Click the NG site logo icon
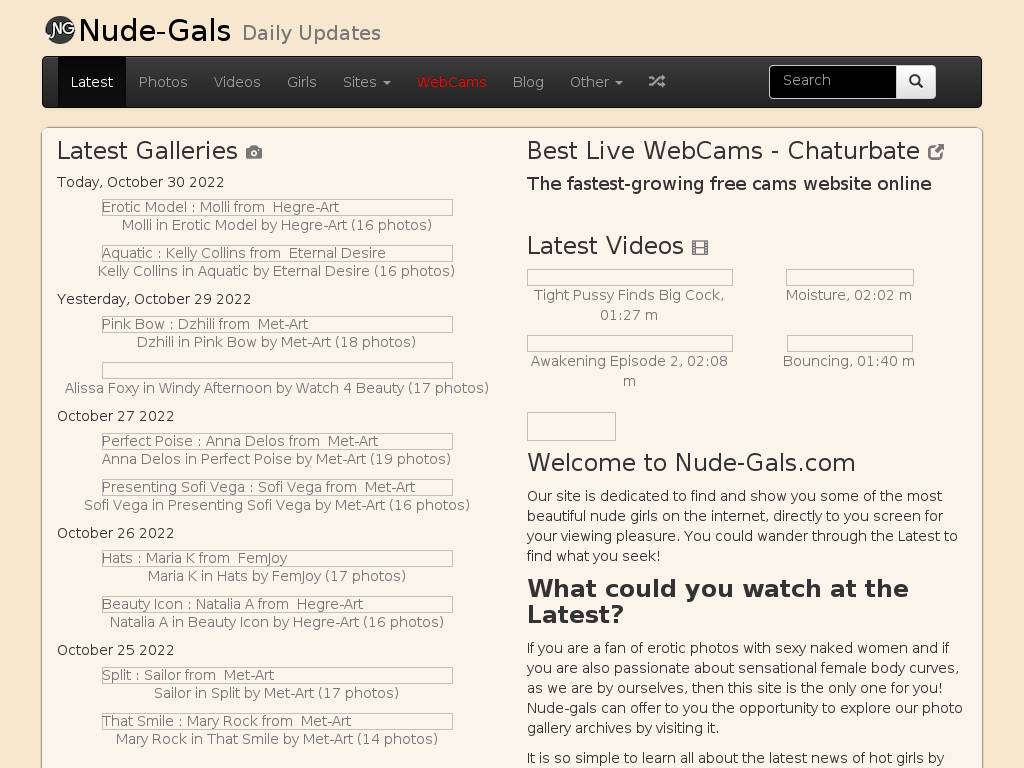The image size is (1024, 768). pos(60,30)
